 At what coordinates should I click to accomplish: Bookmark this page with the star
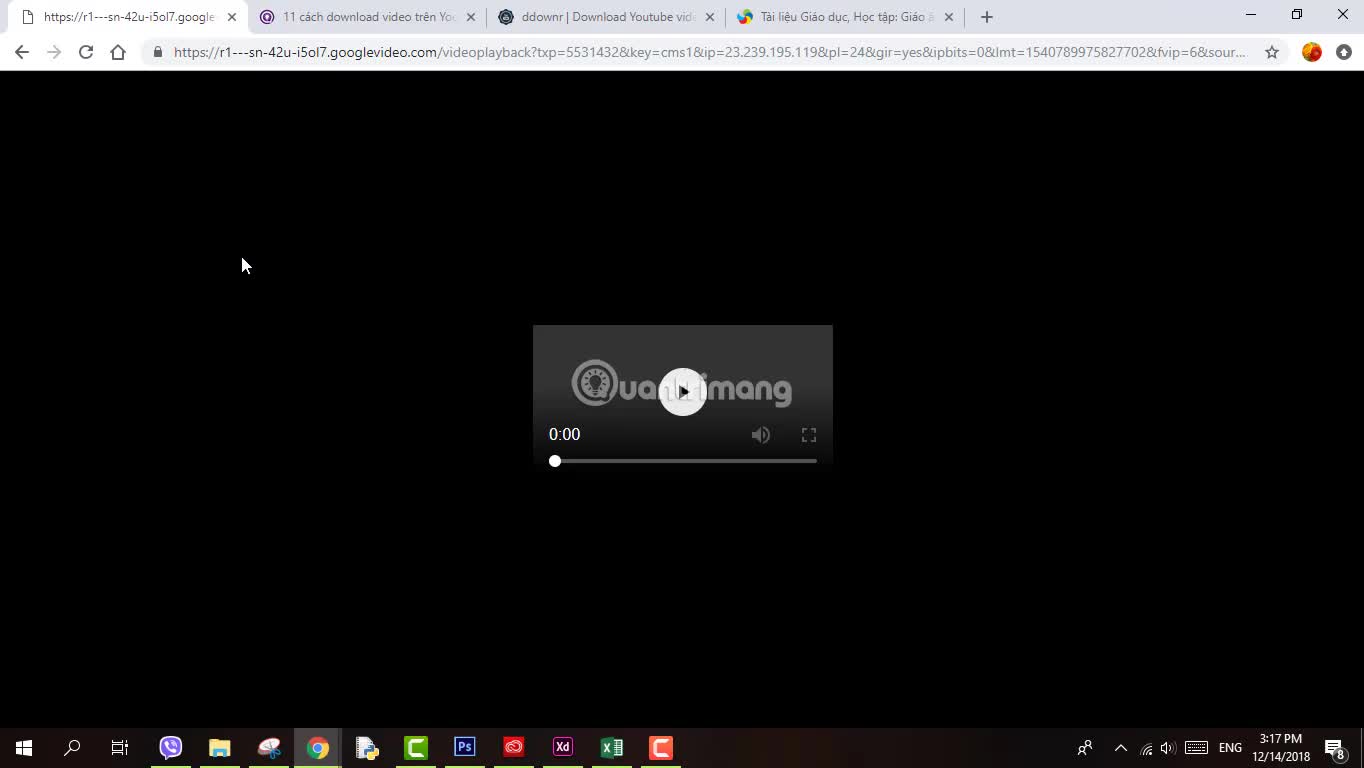[x=1272, y=52]
